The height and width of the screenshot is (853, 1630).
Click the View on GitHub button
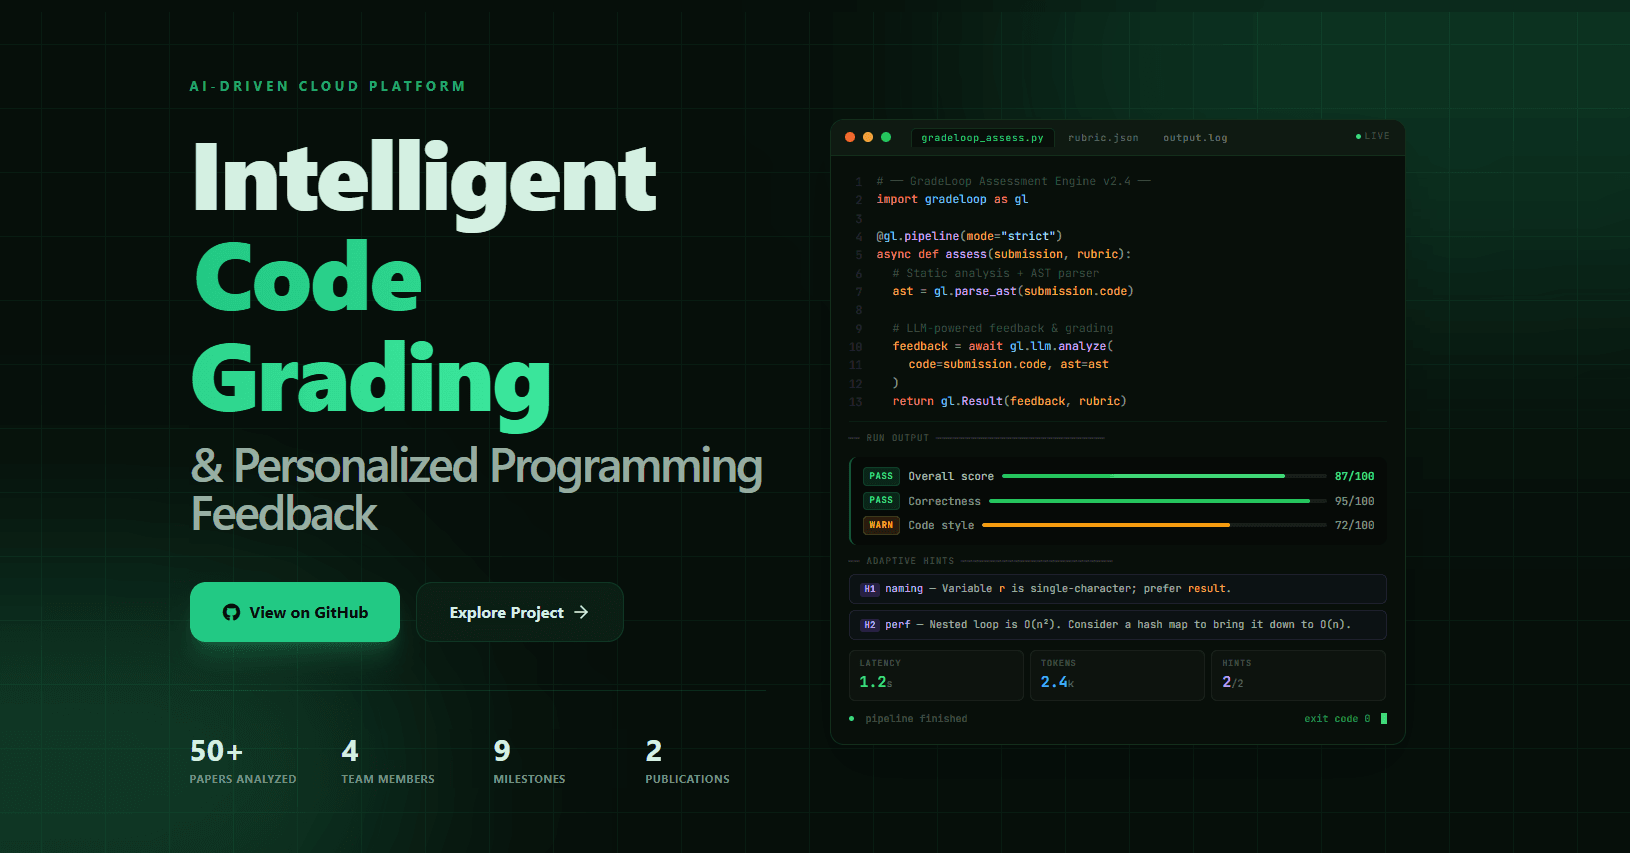click(x=295, y=612)
